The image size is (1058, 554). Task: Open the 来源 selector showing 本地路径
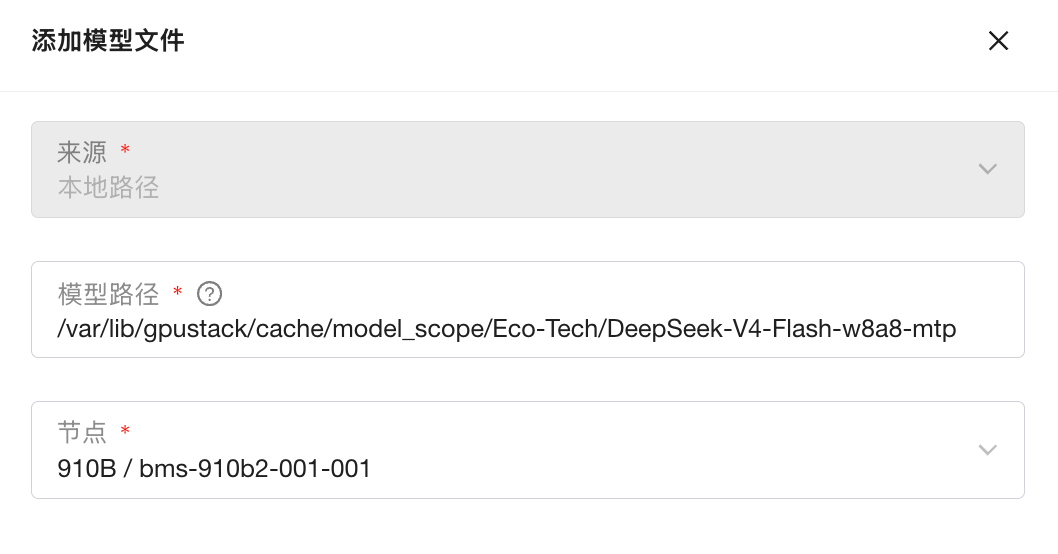click(x=500, y=170)
